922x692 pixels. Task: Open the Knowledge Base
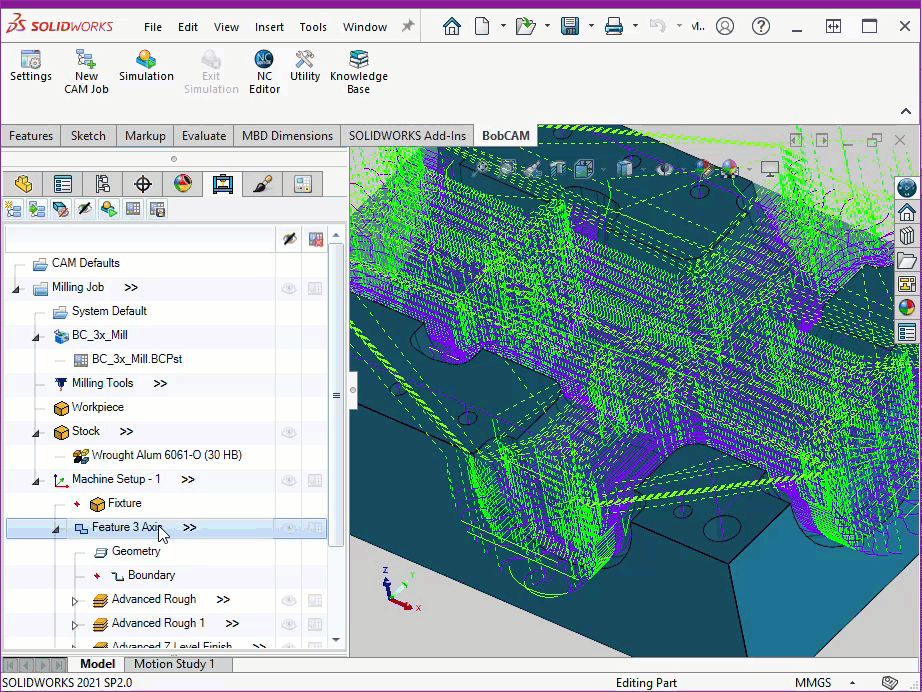pyautogui.click(x=358, y=72)
